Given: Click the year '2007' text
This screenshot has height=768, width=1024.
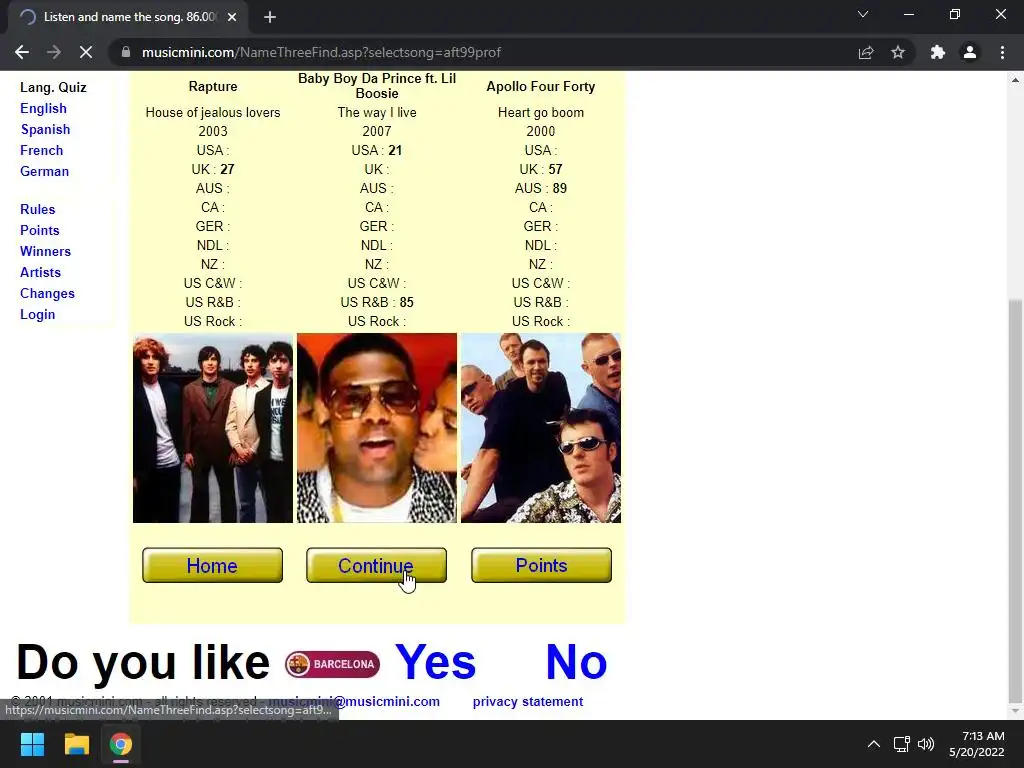Looking at the screenshot, I should [x=377, y=131].
